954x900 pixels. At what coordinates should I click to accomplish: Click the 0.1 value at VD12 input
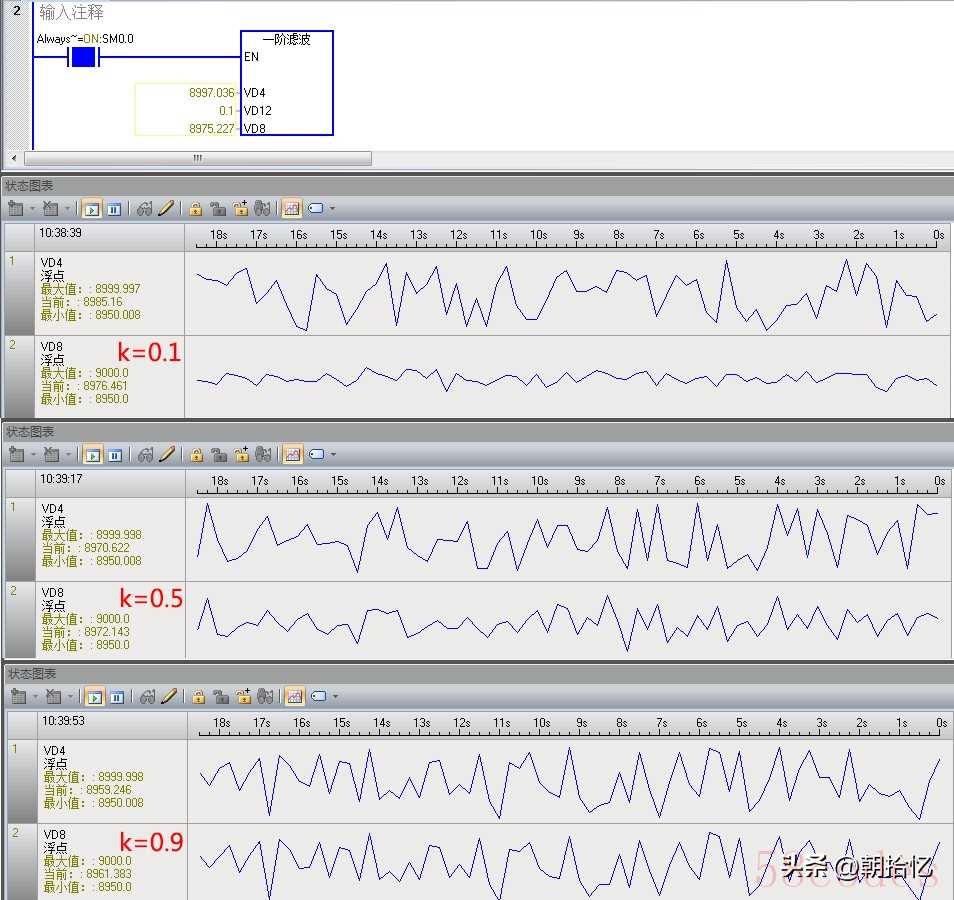pos(226,111)
